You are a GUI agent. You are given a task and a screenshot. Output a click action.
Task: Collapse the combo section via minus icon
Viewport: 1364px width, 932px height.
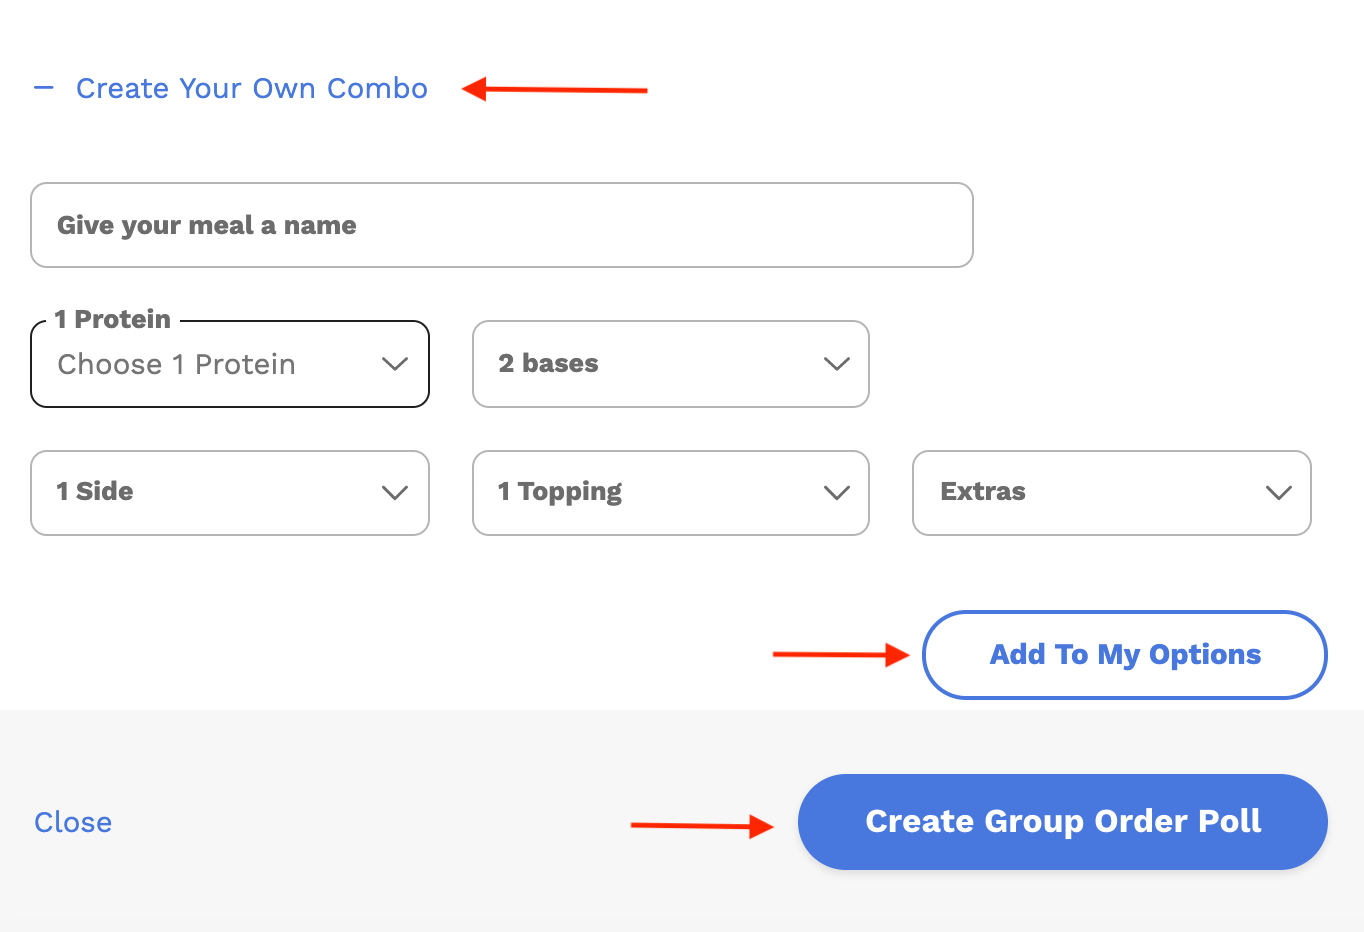pyautogui.click(x=43, y=88)
